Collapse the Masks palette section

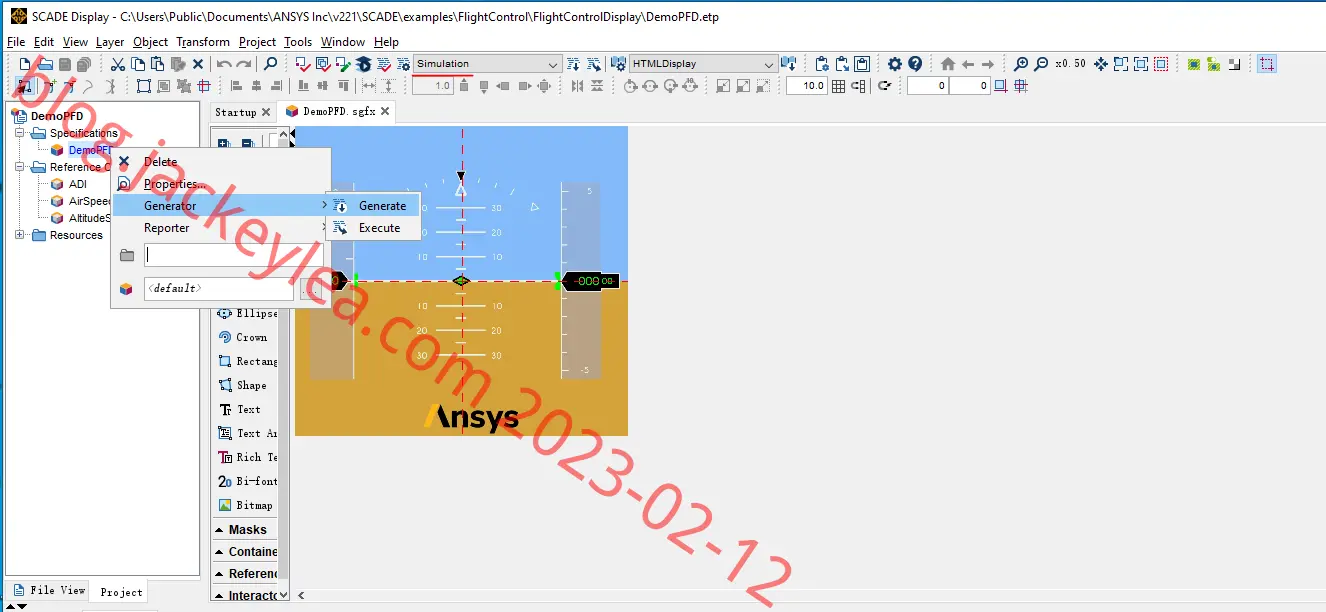click(x=219, y=530)
